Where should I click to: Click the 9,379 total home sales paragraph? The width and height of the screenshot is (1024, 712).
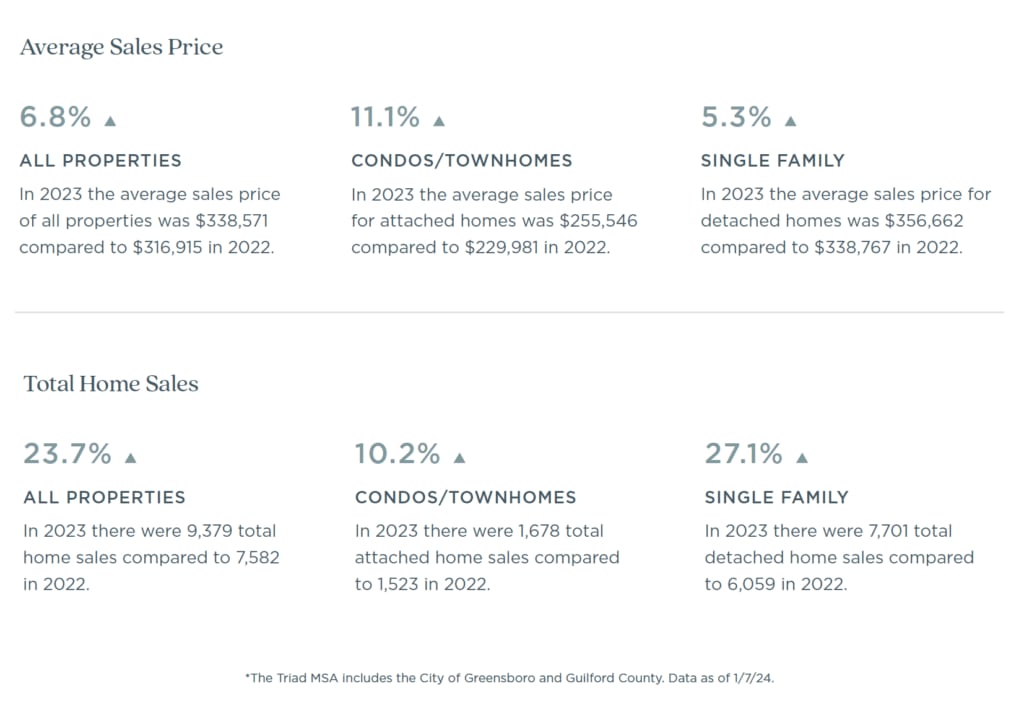pyautogui.click(x=152, y=557)
